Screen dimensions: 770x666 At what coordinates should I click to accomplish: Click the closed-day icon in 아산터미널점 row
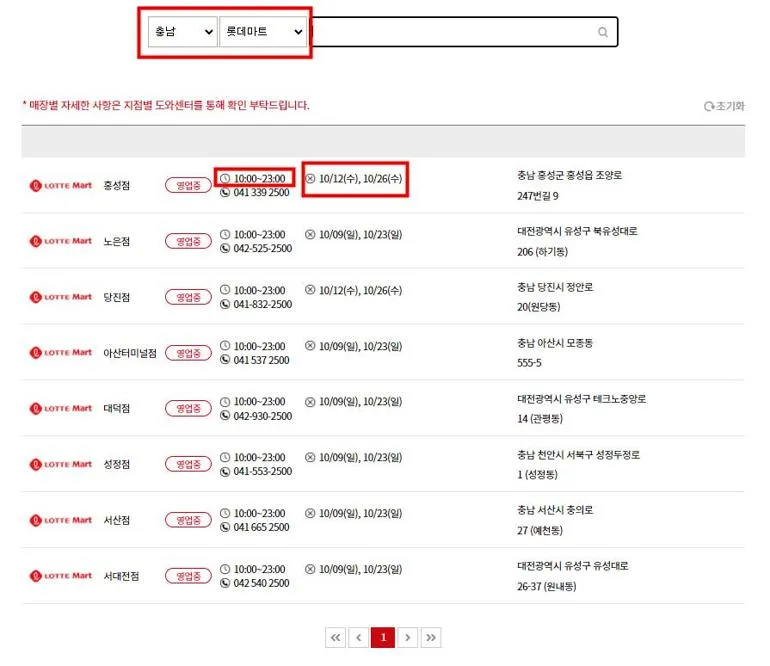(310, 346)
